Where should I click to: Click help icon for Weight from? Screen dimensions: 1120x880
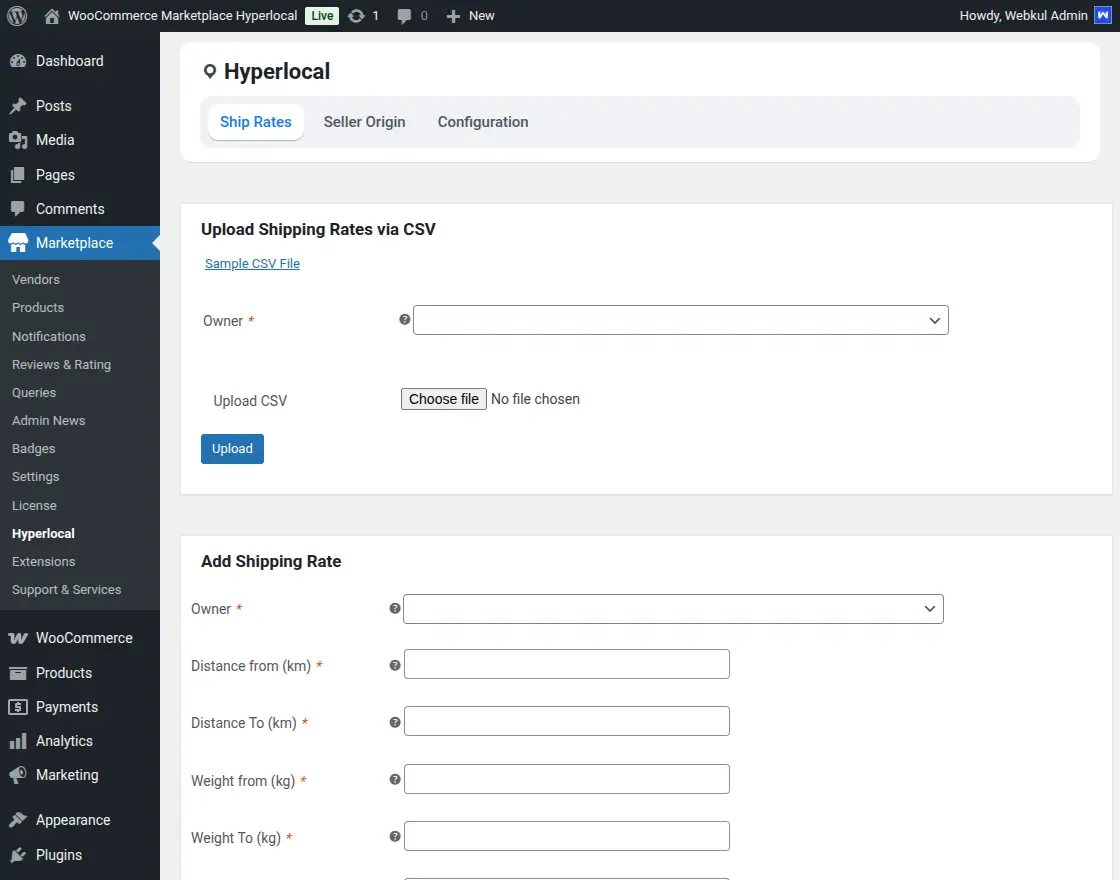click(x=394, y=780)
